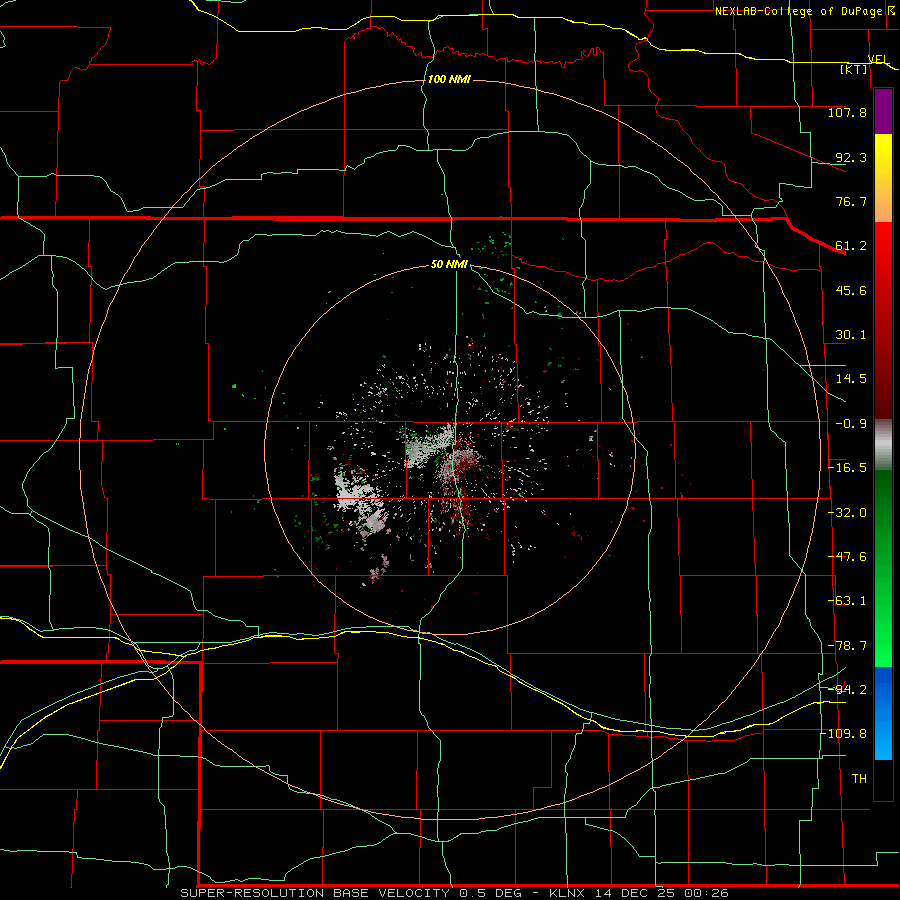The width and height of the screenshot is (900, 900).
Task: Click the 92.3 value on velocity scale
Action: pyautogui.click(x=851, y=157)
